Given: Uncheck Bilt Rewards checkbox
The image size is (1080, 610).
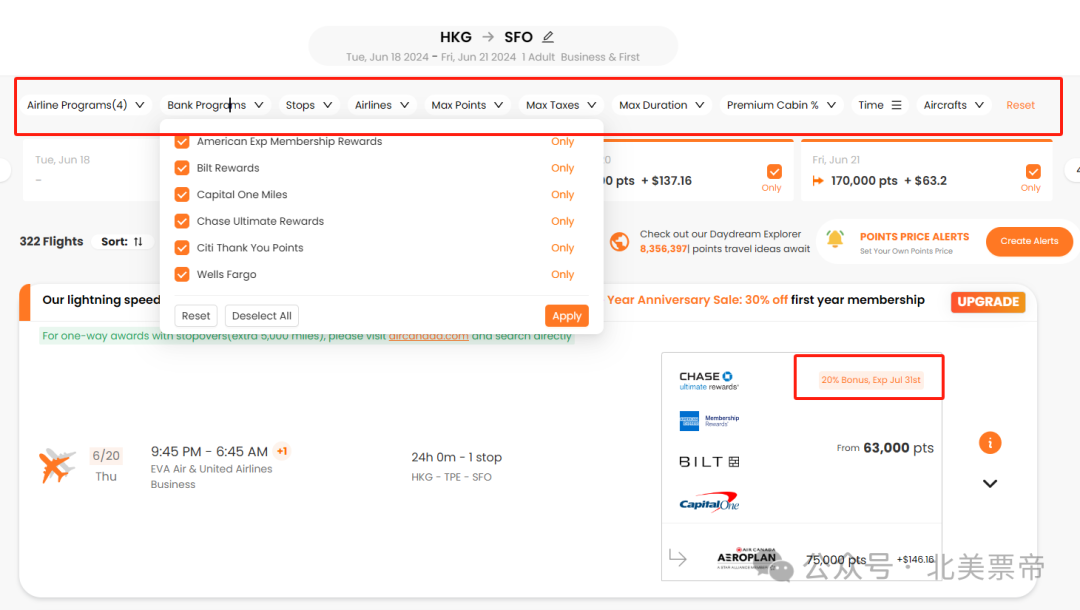Looking at the screenshot, I should pyautogui.click(x=182, y=168).
